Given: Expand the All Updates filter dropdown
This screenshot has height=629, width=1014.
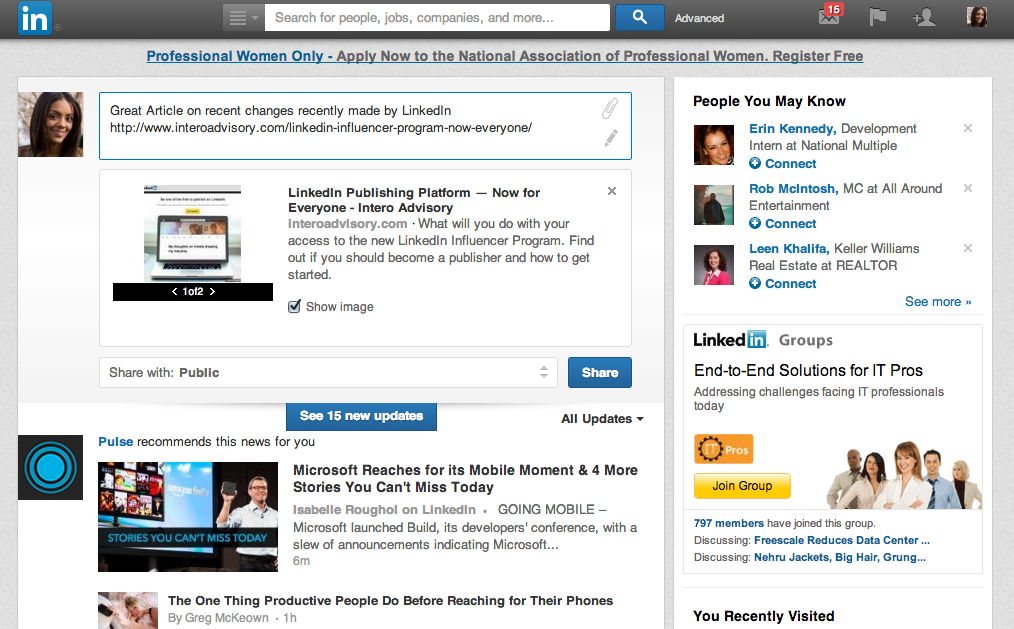Looking at the screenshot, I should [602, 419].
